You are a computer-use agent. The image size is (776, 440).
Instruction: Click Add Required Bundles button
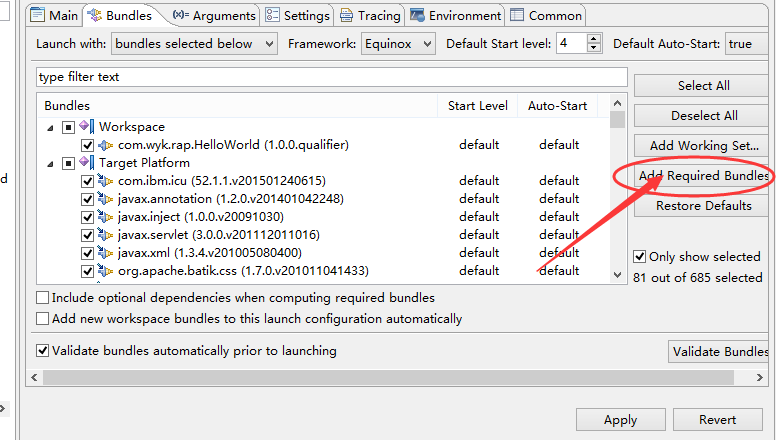pyautogui.click(x=703, y=176)
